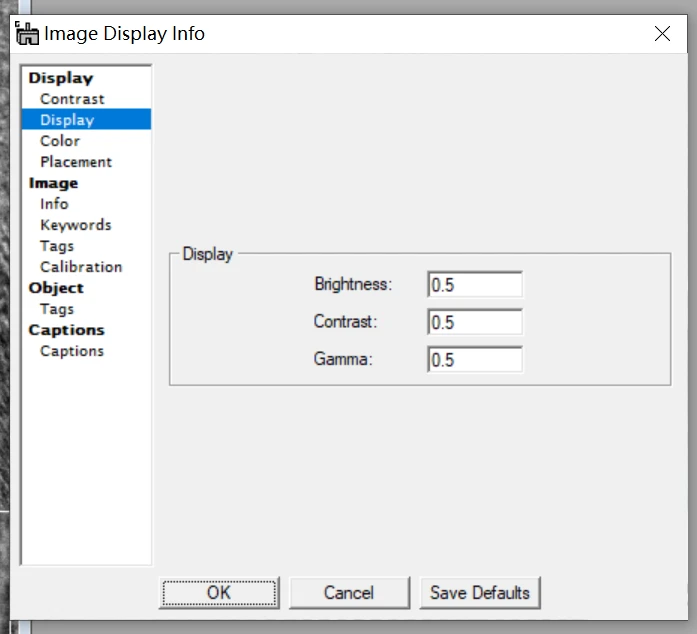The width and height of the screenshot is (697, 634).
Task: Open the Calibration page
Action: coord(81,267)
